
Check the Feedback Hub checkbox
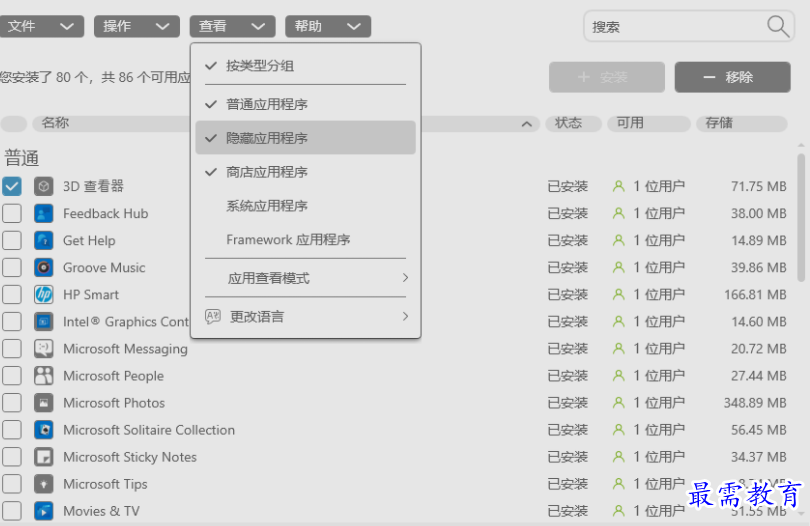[12, 213]
